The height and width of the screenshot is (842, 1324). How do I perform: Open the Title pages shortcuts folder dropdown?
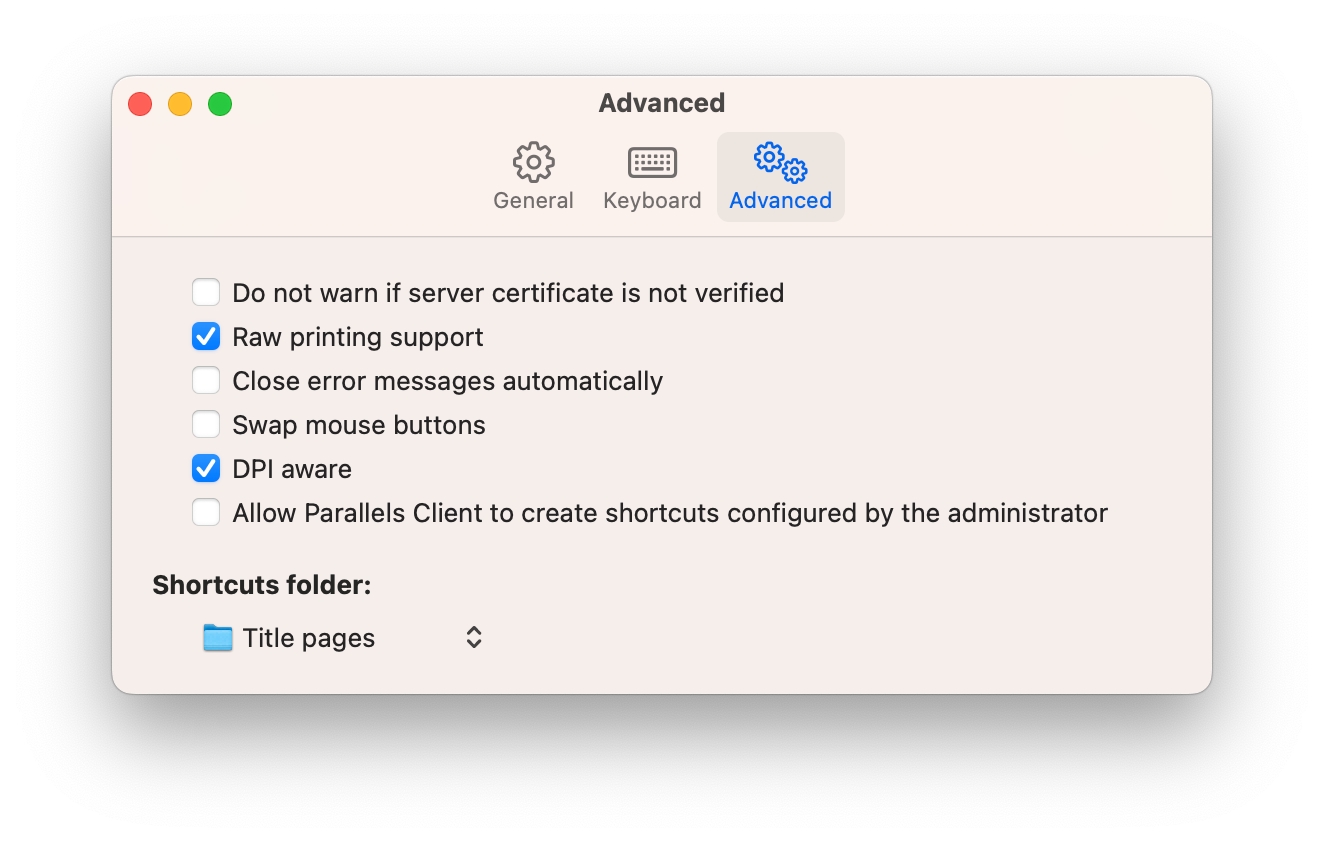coord(340,638)
